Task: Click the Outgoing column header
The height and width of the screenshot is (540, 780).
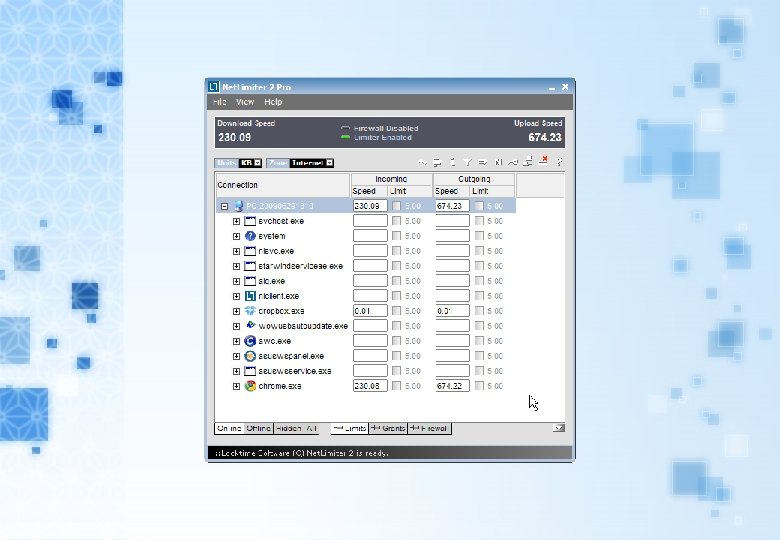Action: (x=474, y=179)
